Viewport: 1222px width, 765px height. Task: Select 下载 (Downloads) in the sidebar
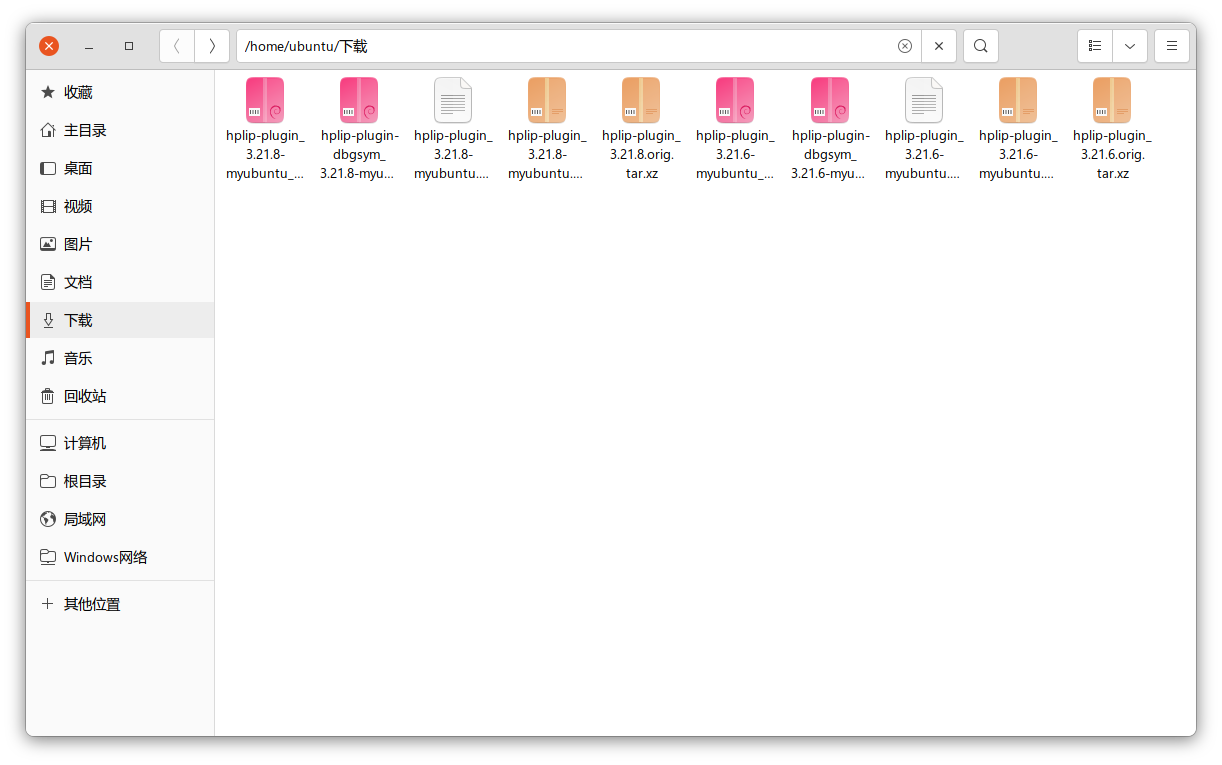[120, 320]
